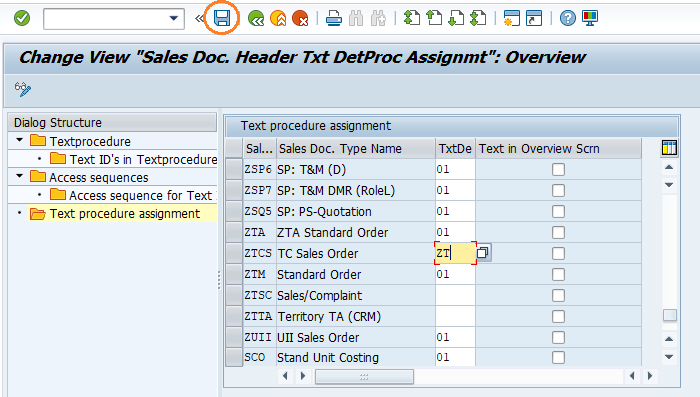Click the TxtDe column header
Screen dimensions: 700x397
455,149
